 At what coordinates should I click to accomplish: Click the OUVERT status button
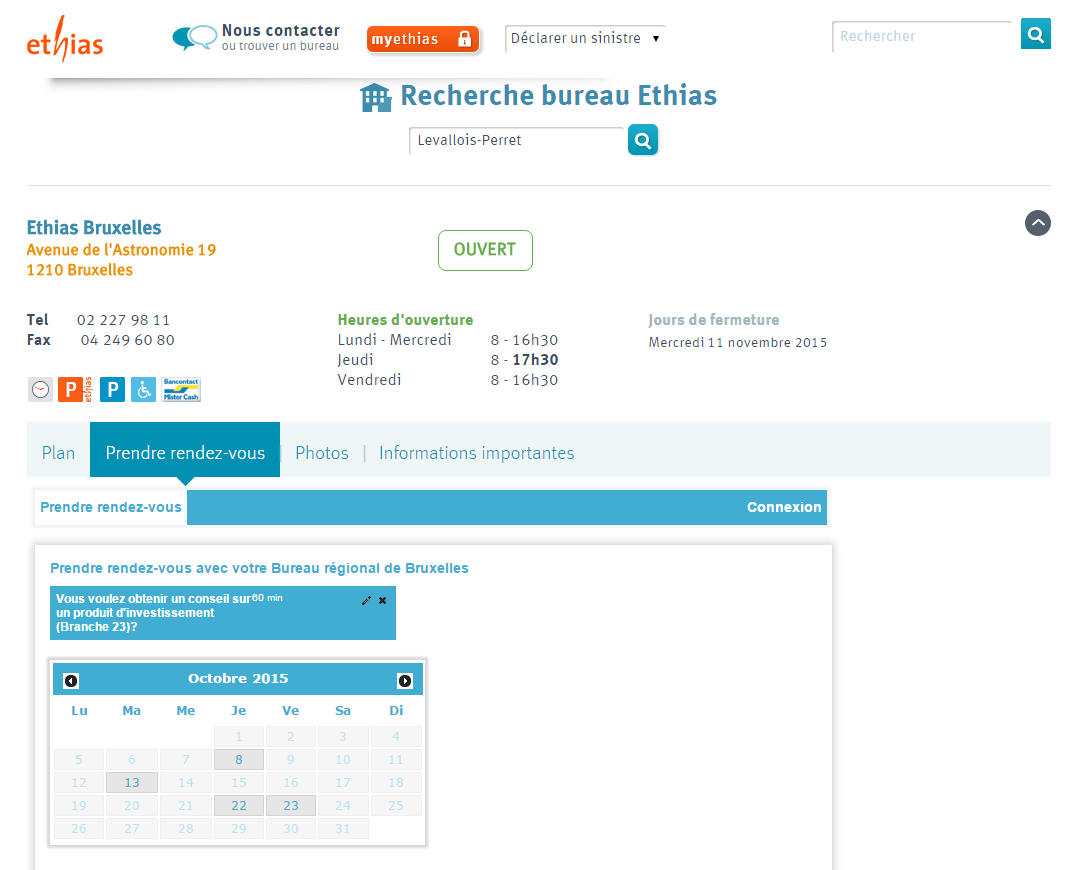[x=486, y=250]
